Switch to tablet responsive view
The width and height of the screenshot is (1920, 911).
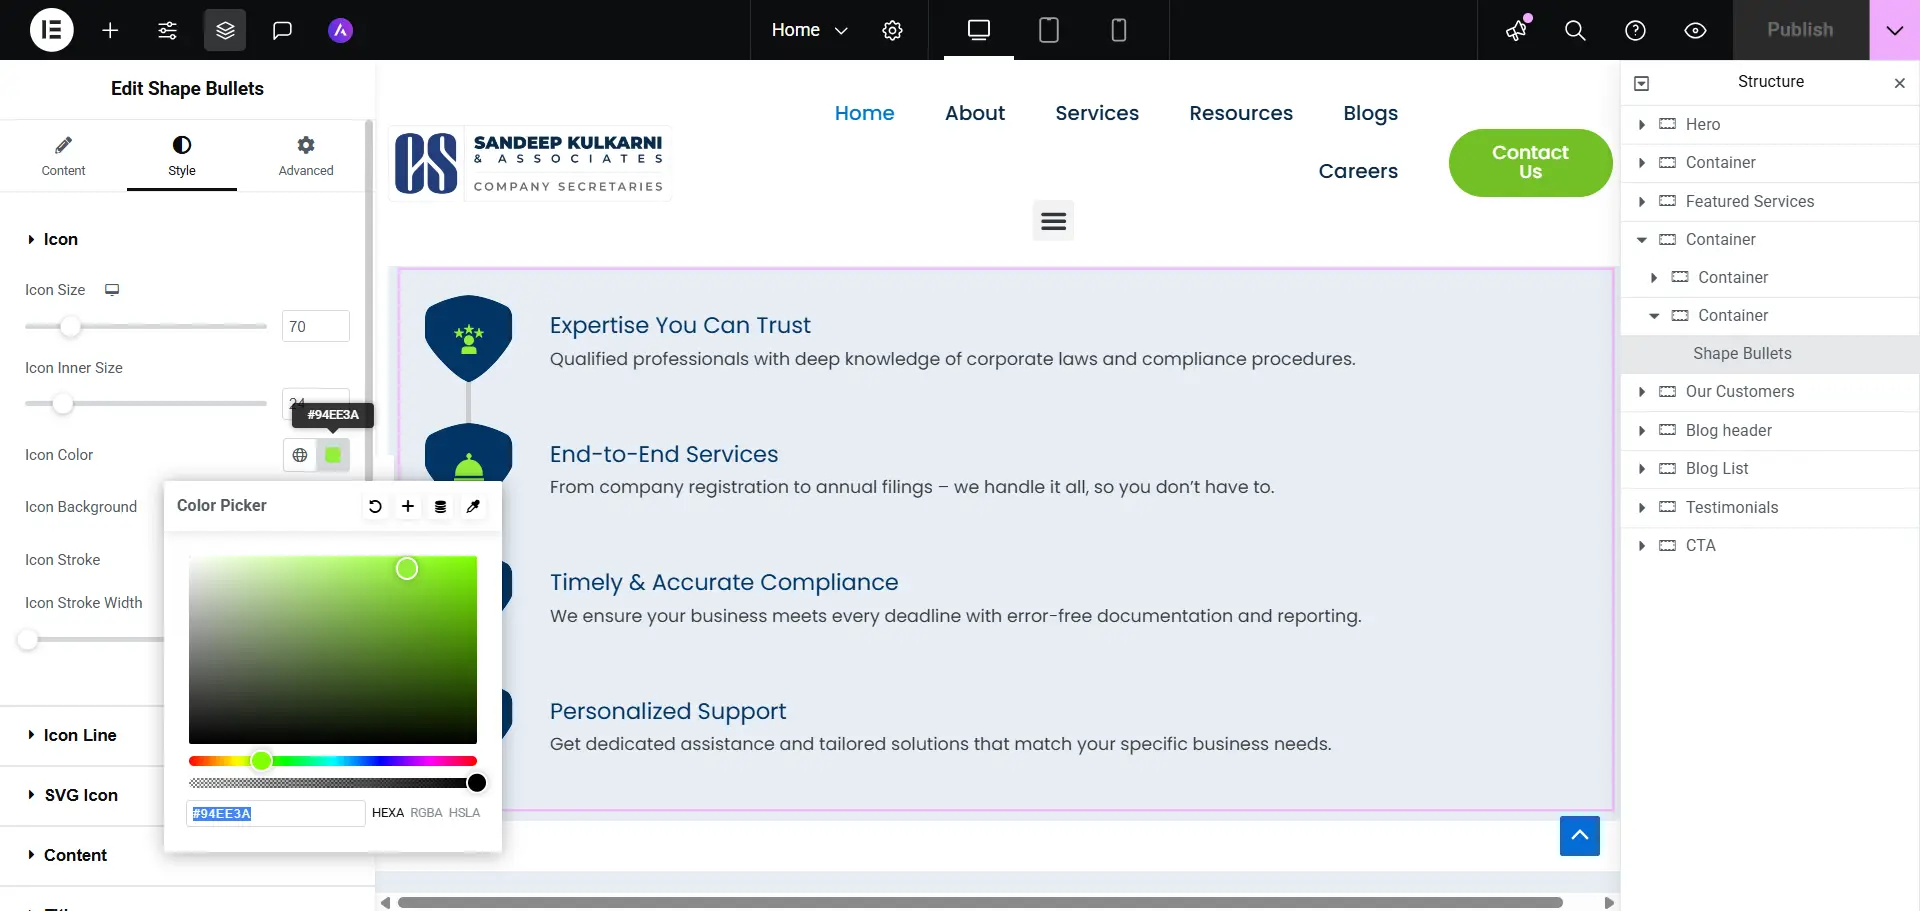[1048, 30]
